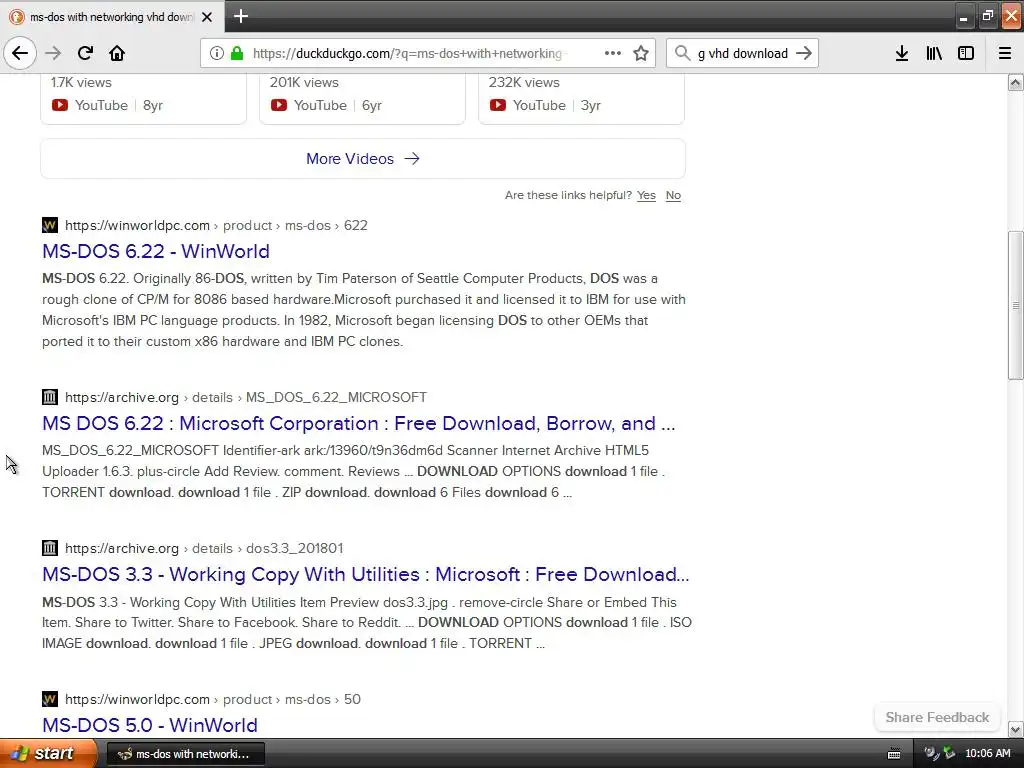Close the ms-dos search tab
The height and width of the screenshot is (768, 1024).
(x=207, y=17)
